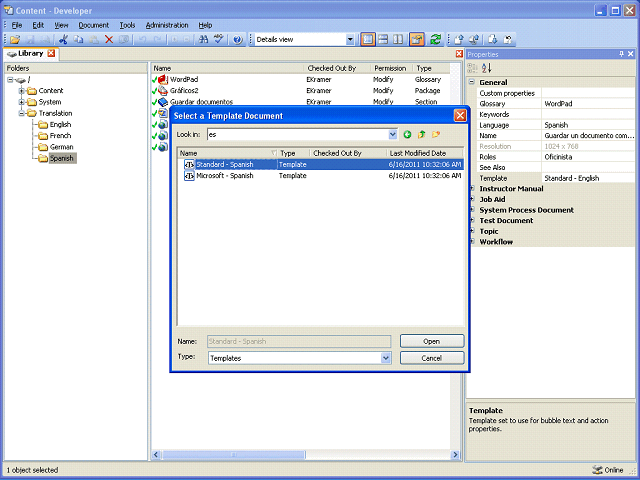Select the Microsoft - Spanish template
Screen dimensions: 640x480
coord(320,176)
